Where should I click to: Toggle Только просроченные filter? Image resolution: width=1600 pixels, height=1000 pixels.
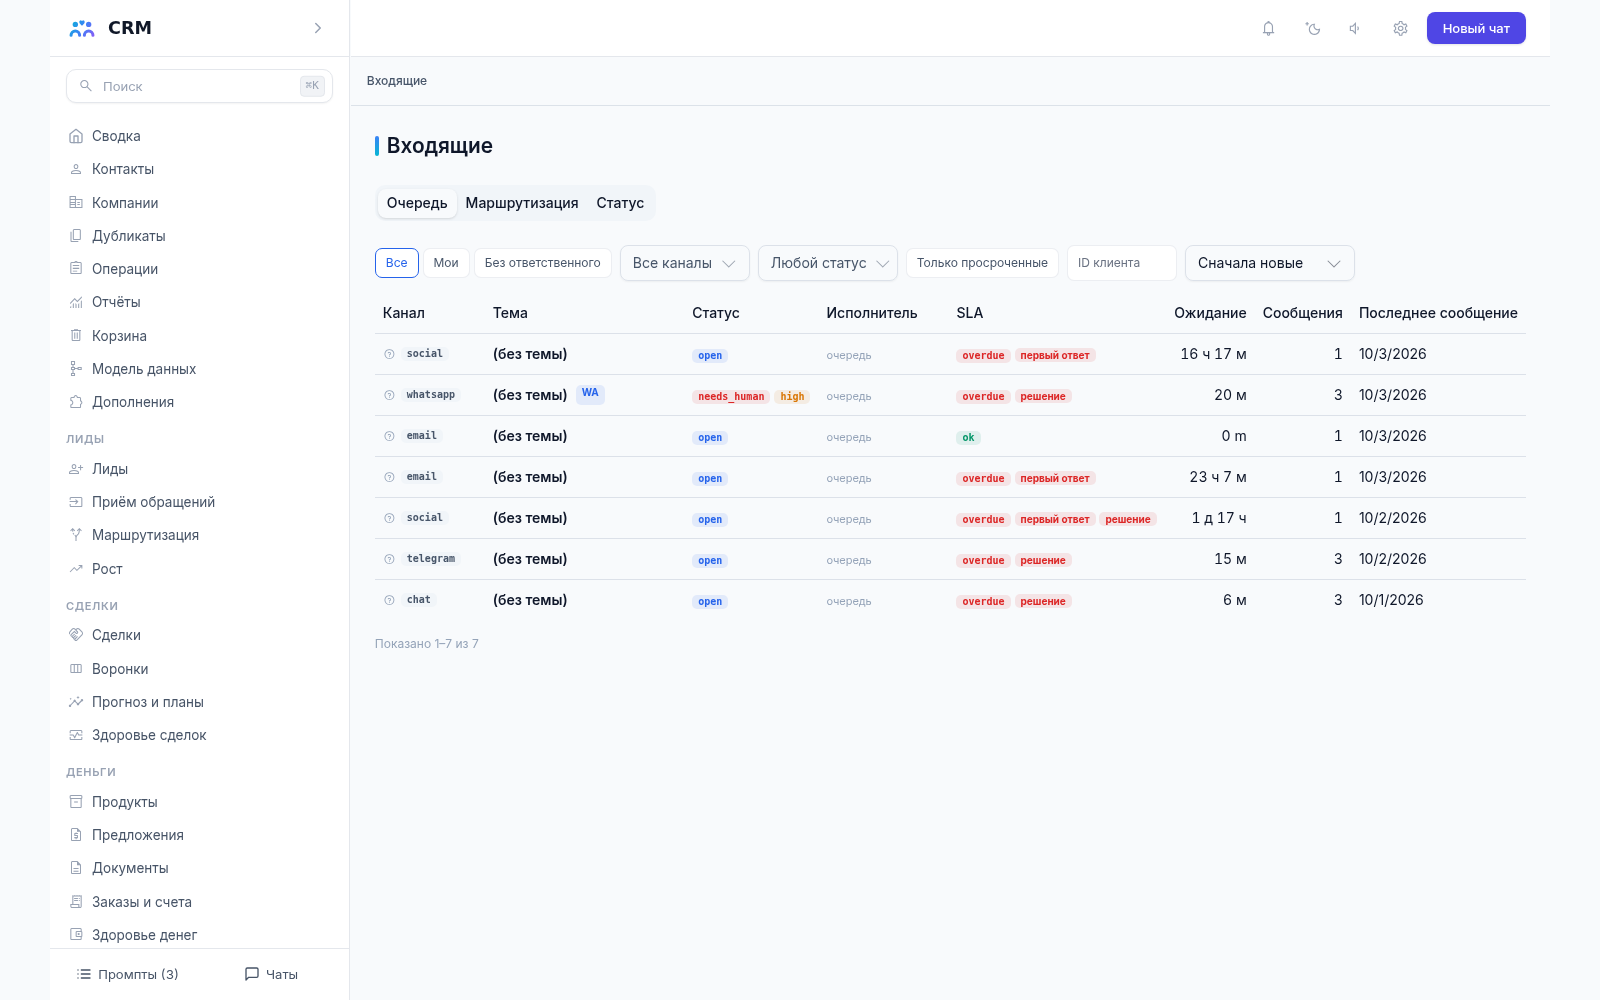pyautogui.click(x=982, y=263)
